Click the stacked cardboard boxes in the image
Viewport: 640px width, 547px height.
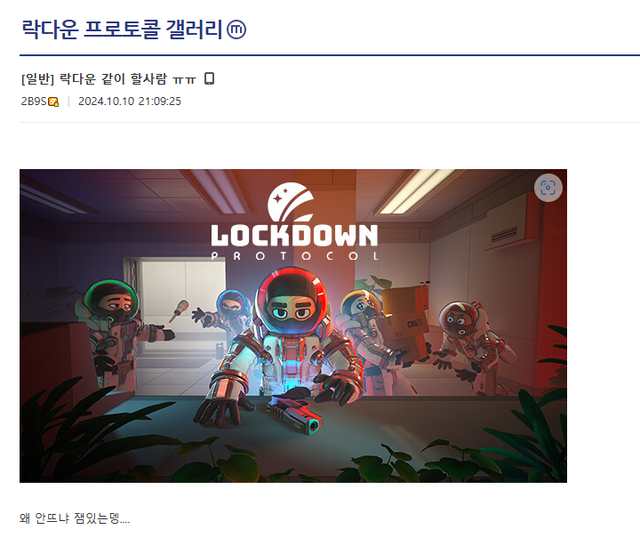405,321
